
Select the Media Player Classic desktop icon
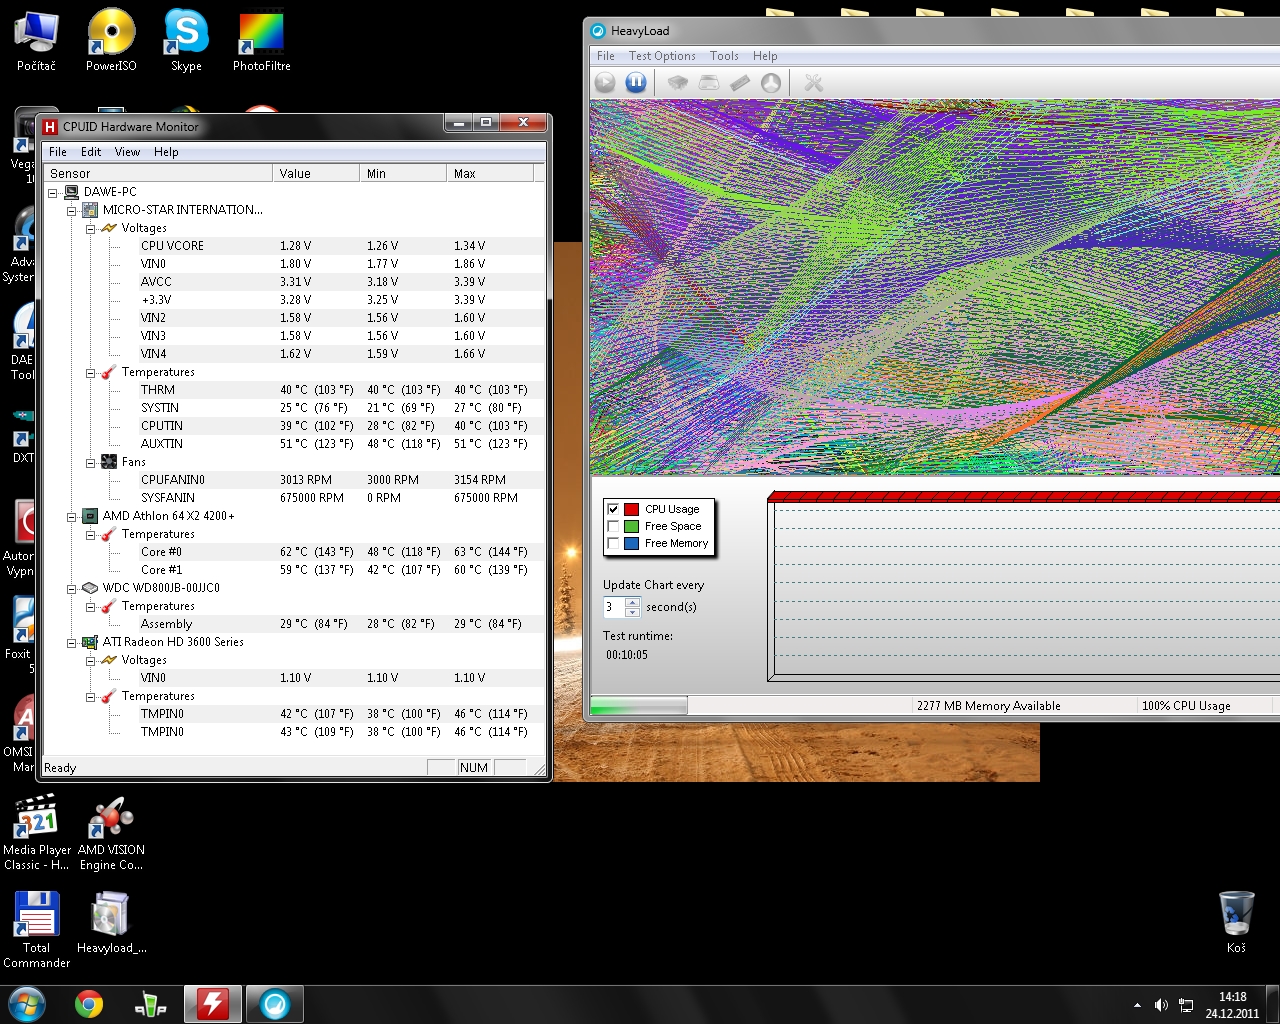[x=36, y=832]
